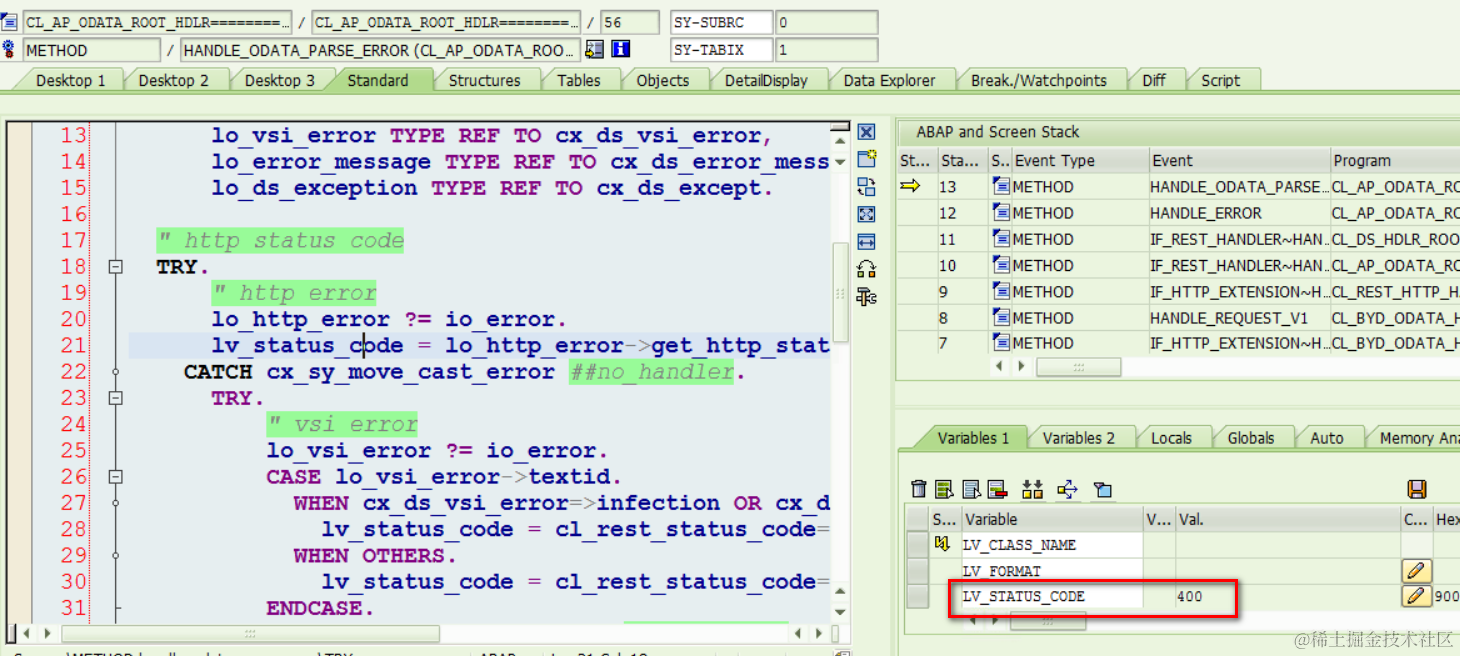The height and width of the screenshot is (656, 1460).
Task: Click line 21 lv_status_code statement
Action: (x=520, y=346)
